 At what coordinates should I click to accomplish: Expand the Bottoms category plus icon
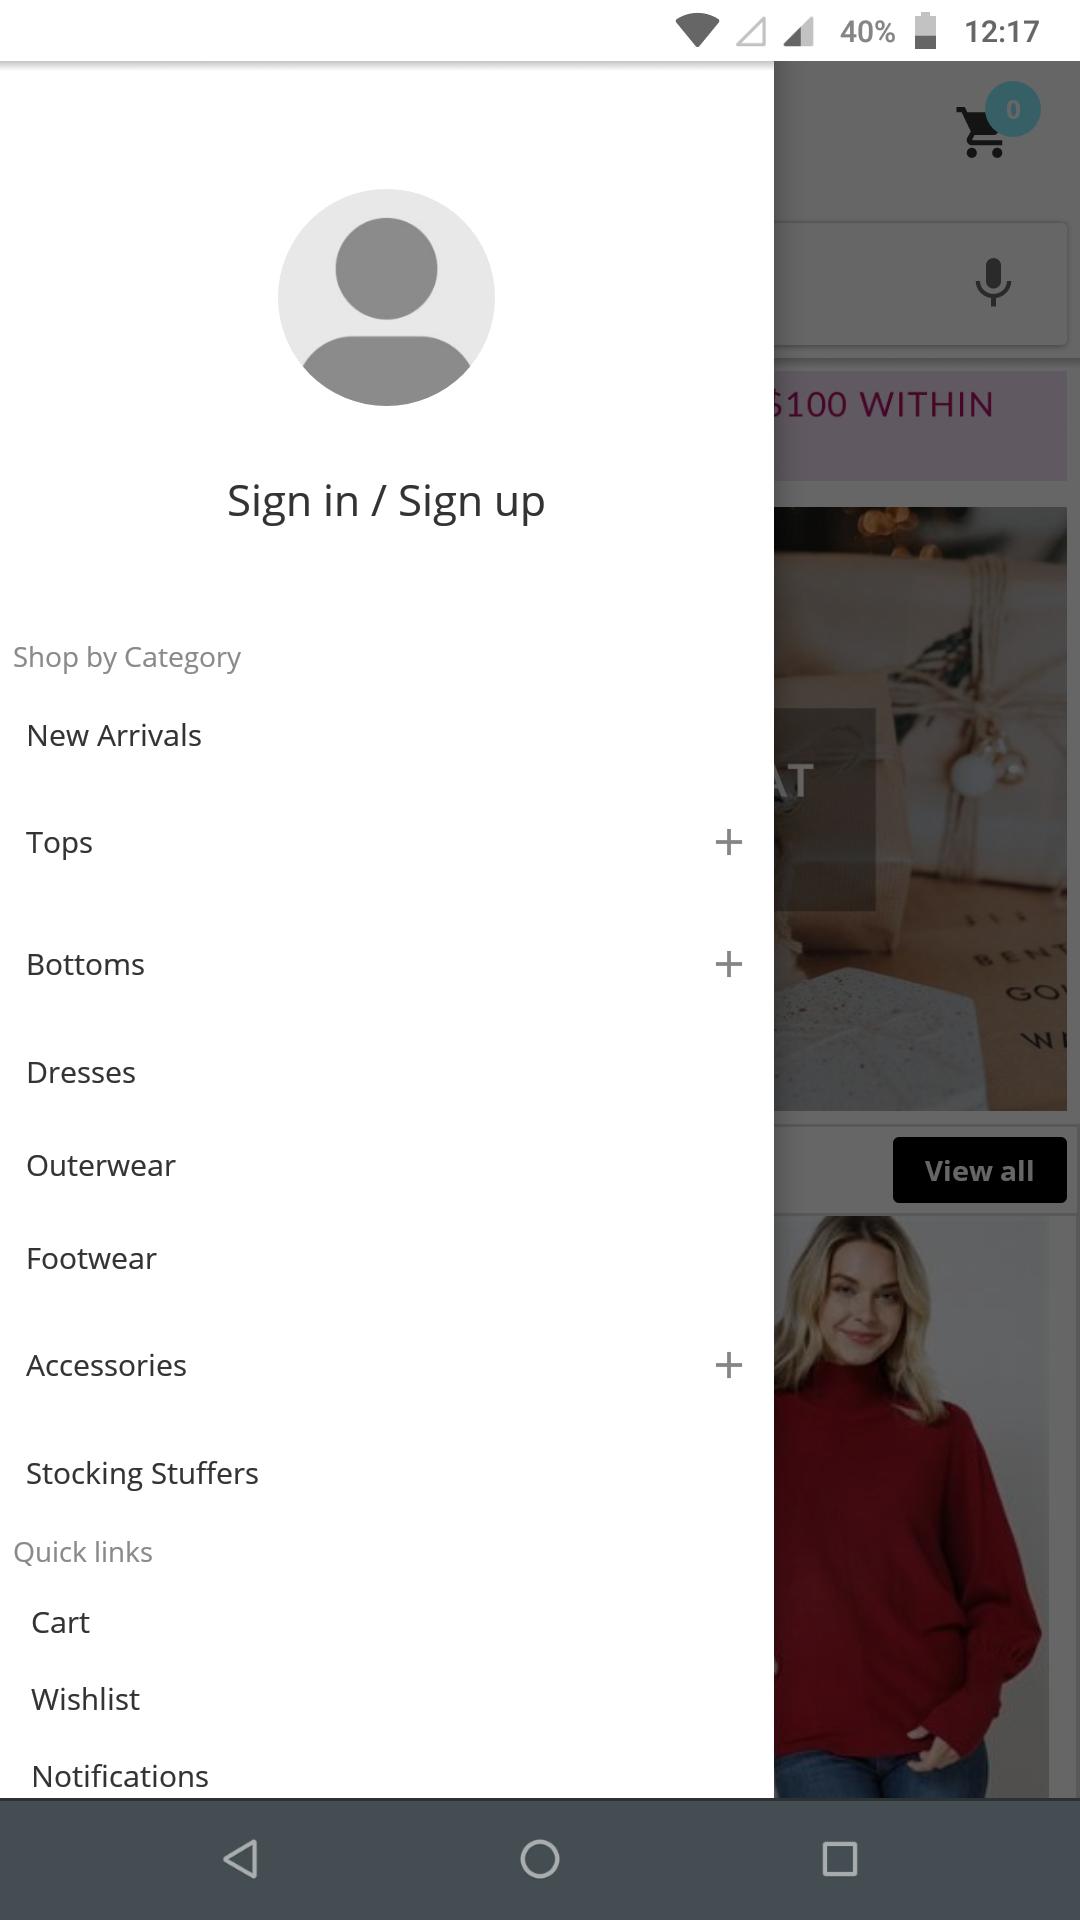(729, 964)
